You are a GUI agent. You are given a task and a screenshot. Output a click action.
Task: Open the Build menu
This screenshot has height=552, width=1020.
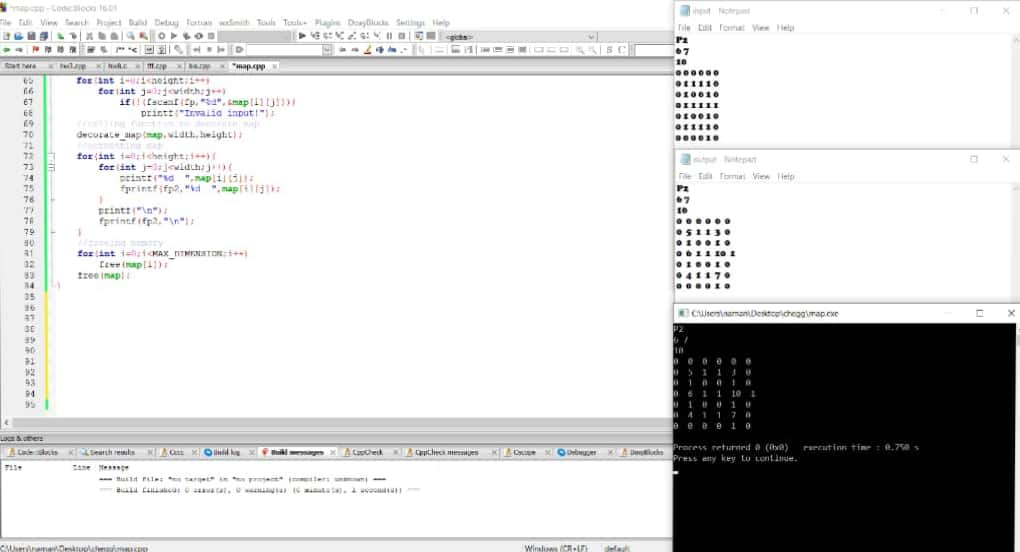137,23
